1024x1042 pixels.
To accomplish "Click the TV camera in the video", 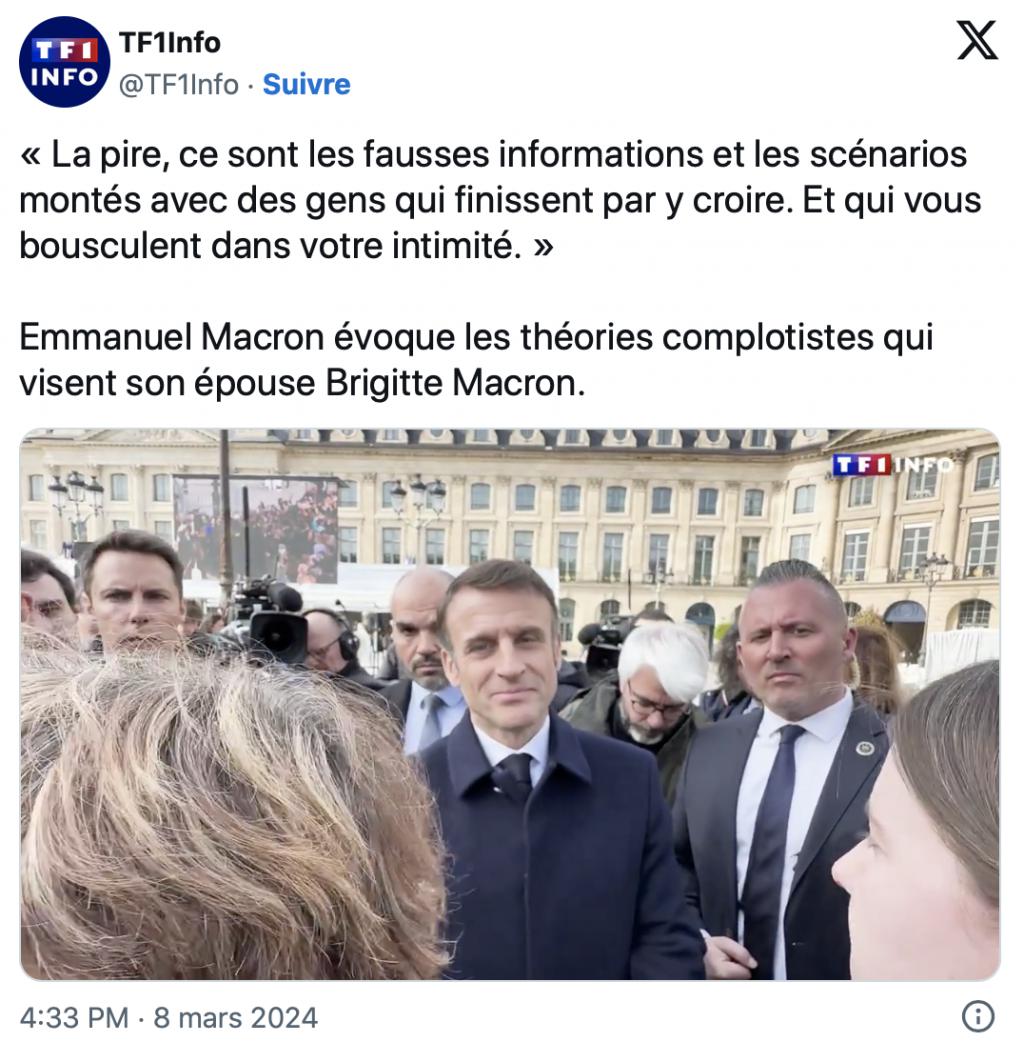I will [x=269, y=618].
